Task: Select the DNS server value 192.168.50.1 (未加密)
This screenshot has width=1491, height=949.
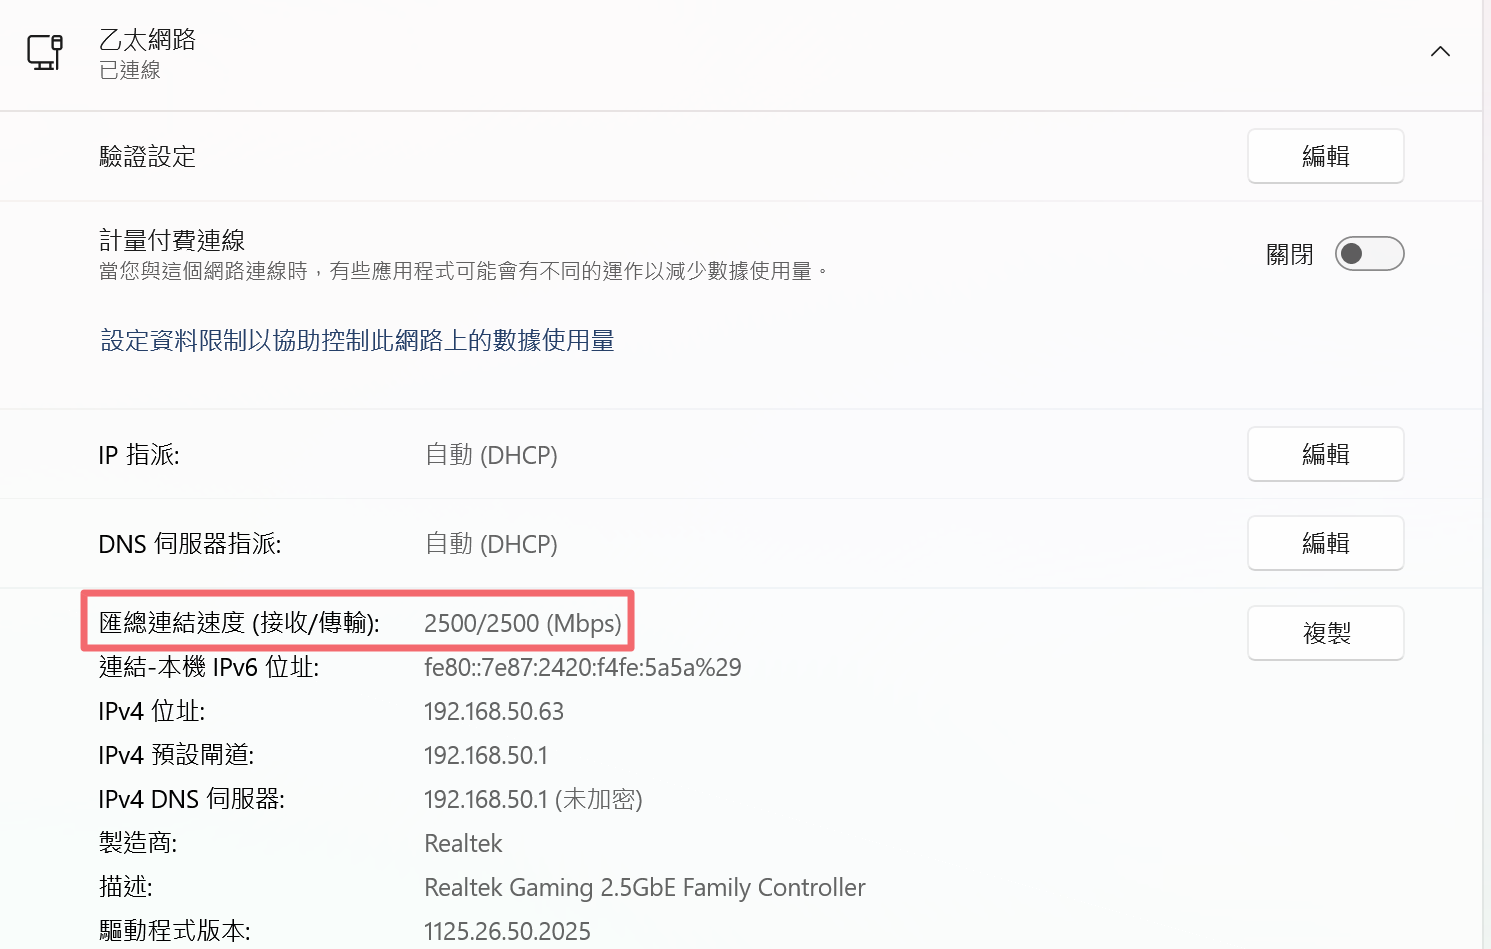Action: pyautogui.click(x=533, y=799)
